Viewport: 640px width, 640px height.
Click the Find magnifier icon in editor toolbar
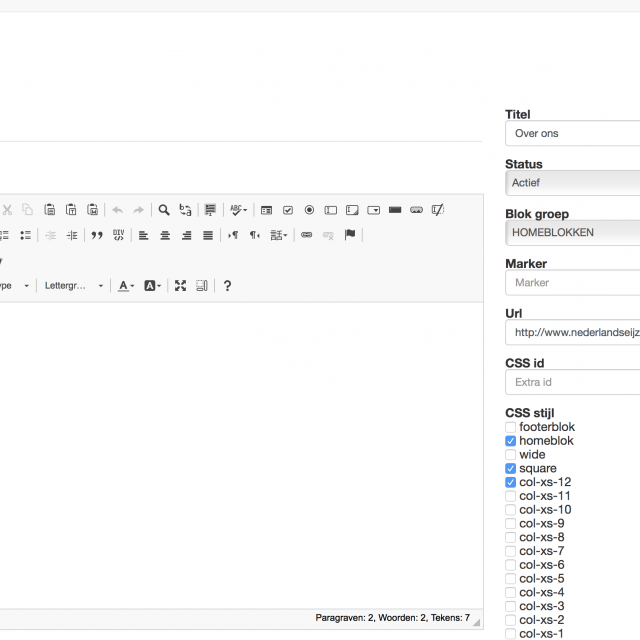click(164, 210)
